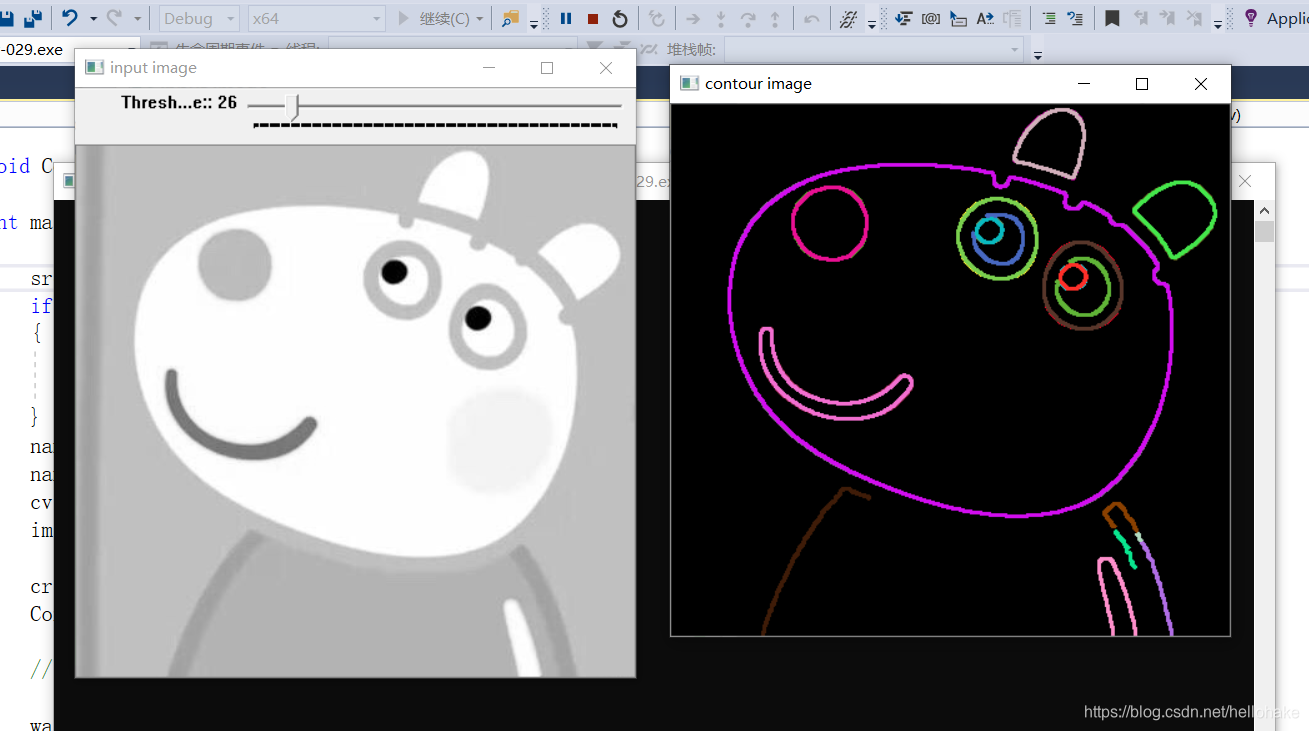The height and width of the screenshot is (731, 1309).
Task: Click the Step Into down-arrow icon
Action: click(720, 18)
